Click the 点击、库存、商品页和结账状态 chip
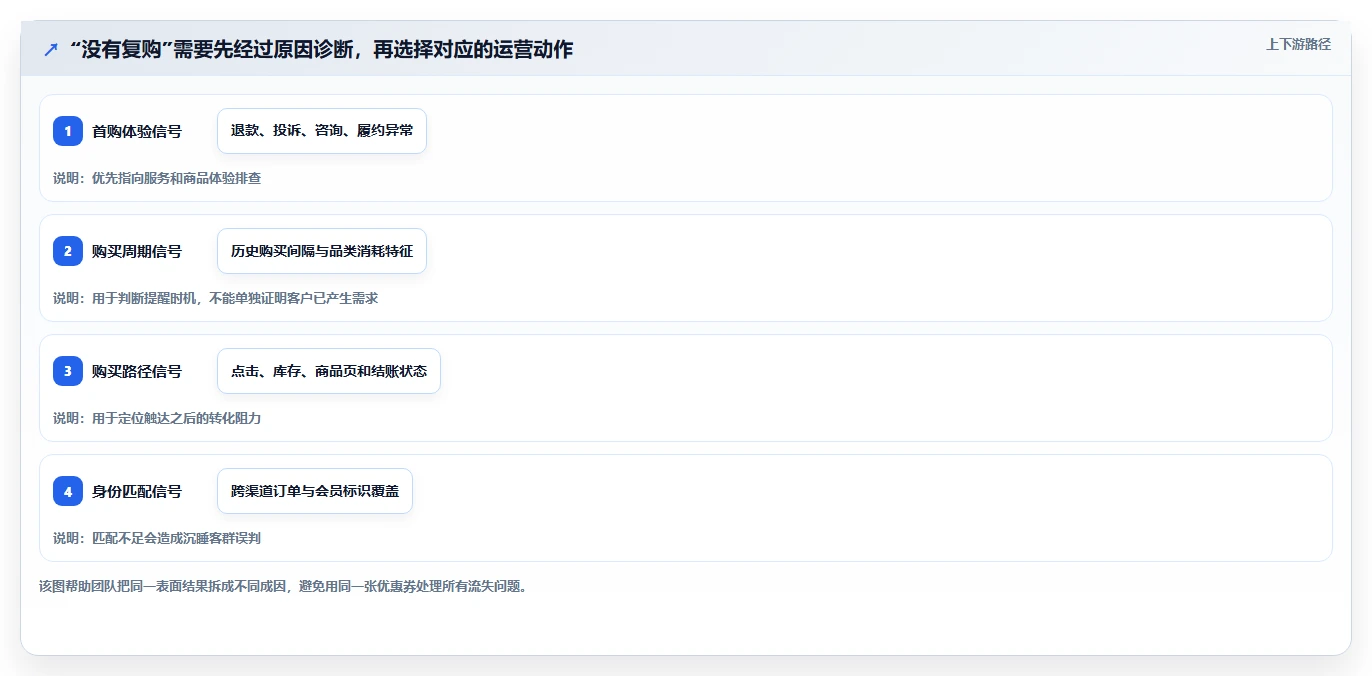This screenshot has height=676, width=1372. point(329,371)
